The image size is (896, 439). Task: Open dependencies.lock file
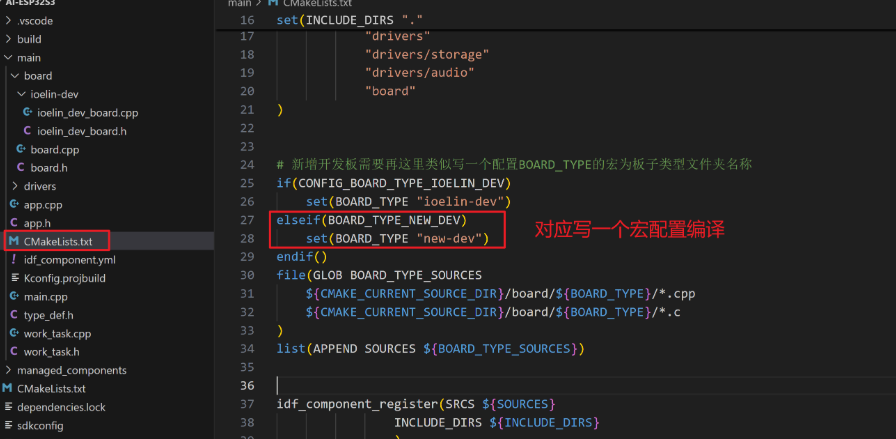pos(61,407)
